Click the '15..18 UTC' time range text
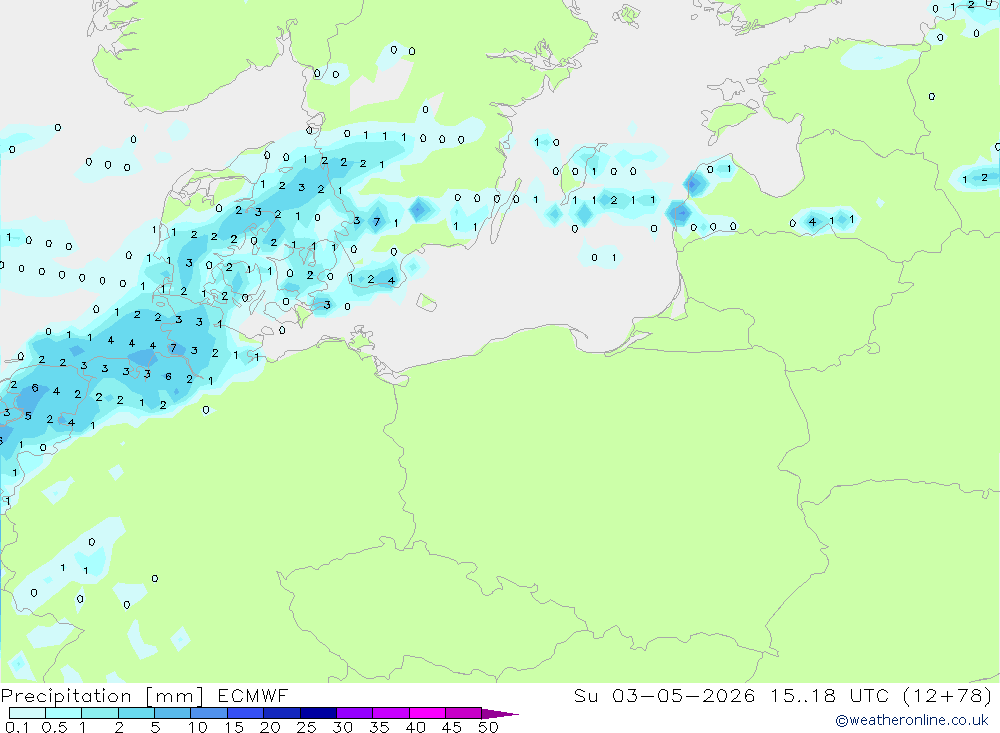Viewport: 1000px width, 733px height. click(829, 695)
